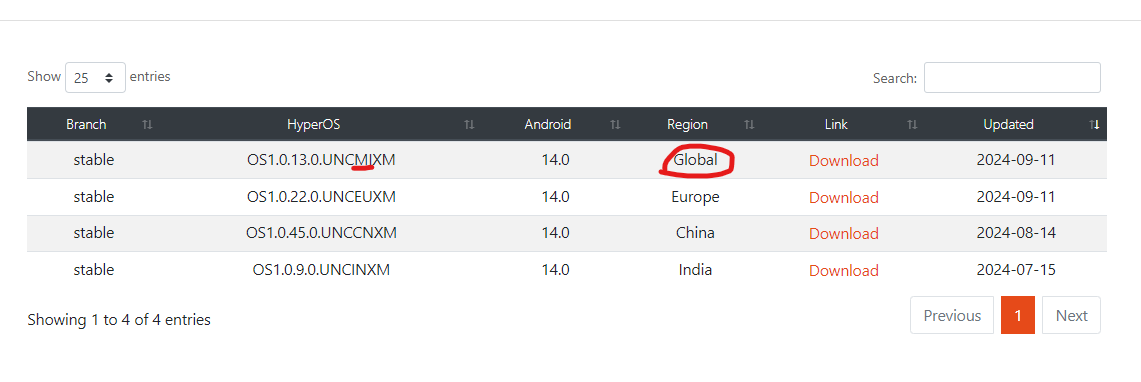
Task: Click the 2024-07-15 updated date
Action: tap(1016, 270)
